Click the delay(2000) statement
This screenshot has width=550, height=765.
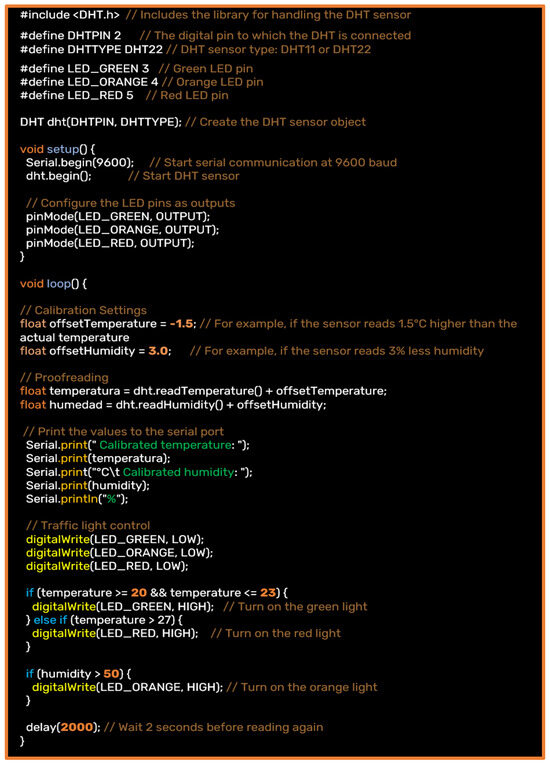[x=63, y=727]
